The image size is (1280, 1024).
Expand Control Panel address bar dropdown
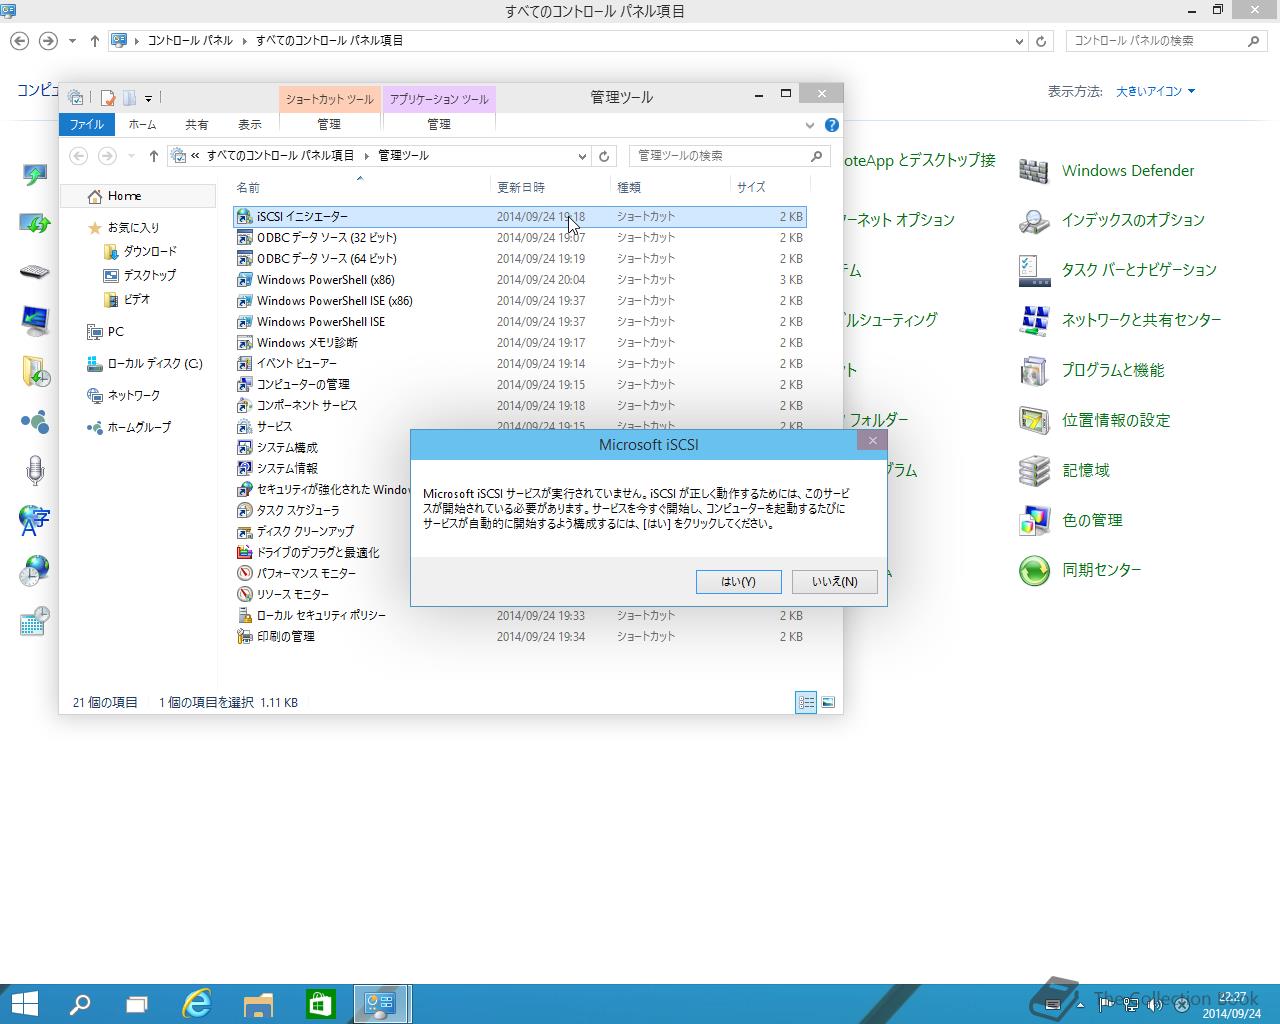[x=1019, y=41]
